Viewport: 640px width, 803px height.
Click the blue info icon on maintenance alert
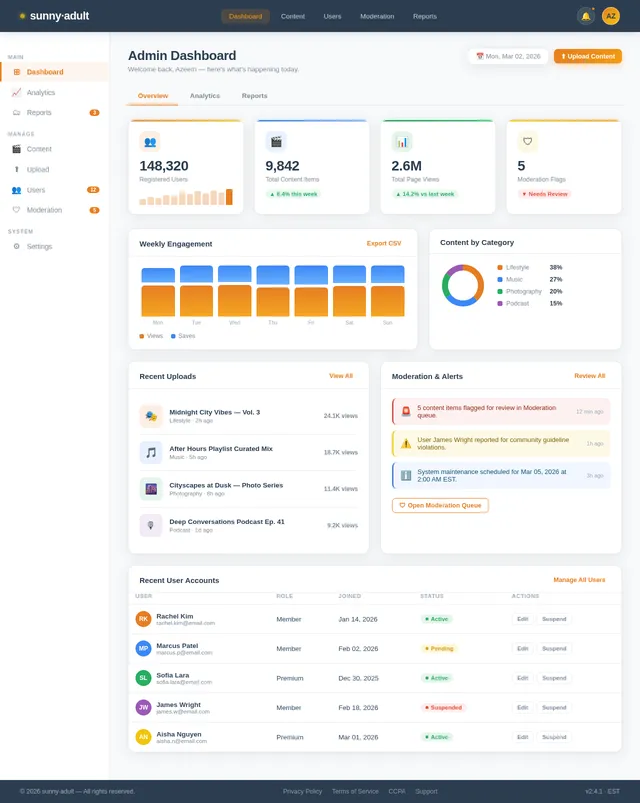[x=406, y=475]
